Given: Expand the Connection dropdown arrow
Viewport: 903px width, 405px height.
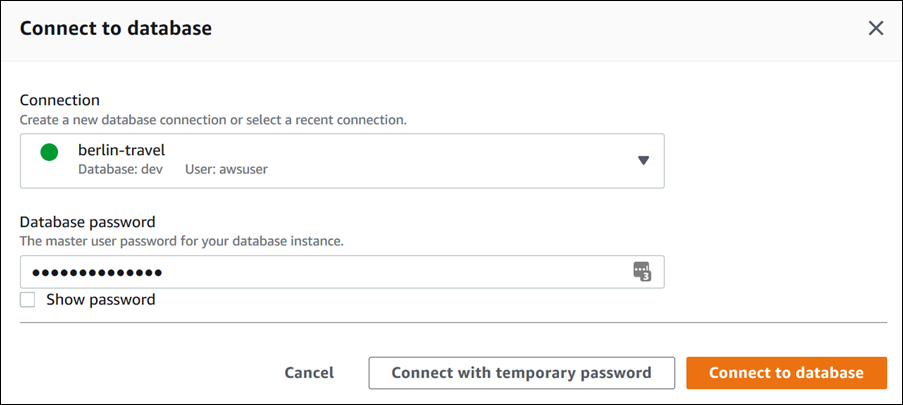Looking at the screenshot, I should click(x=643, y=160).
